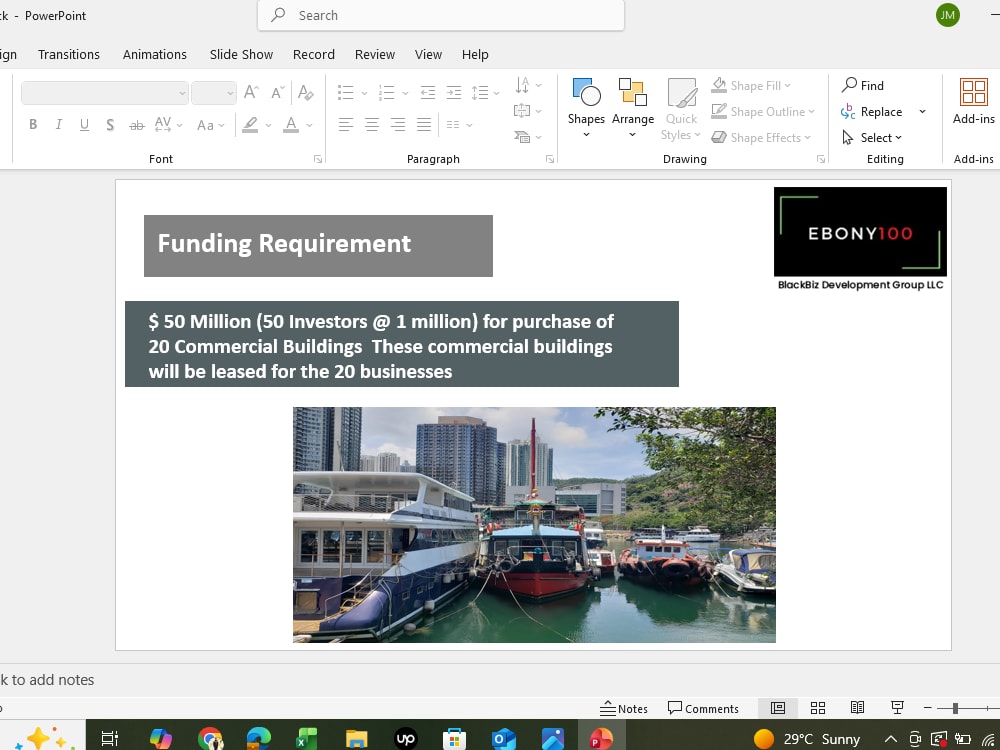Click Decrease Font Size icon
This screenshot has height=750, width=1000.
click(x=277, y=92)
